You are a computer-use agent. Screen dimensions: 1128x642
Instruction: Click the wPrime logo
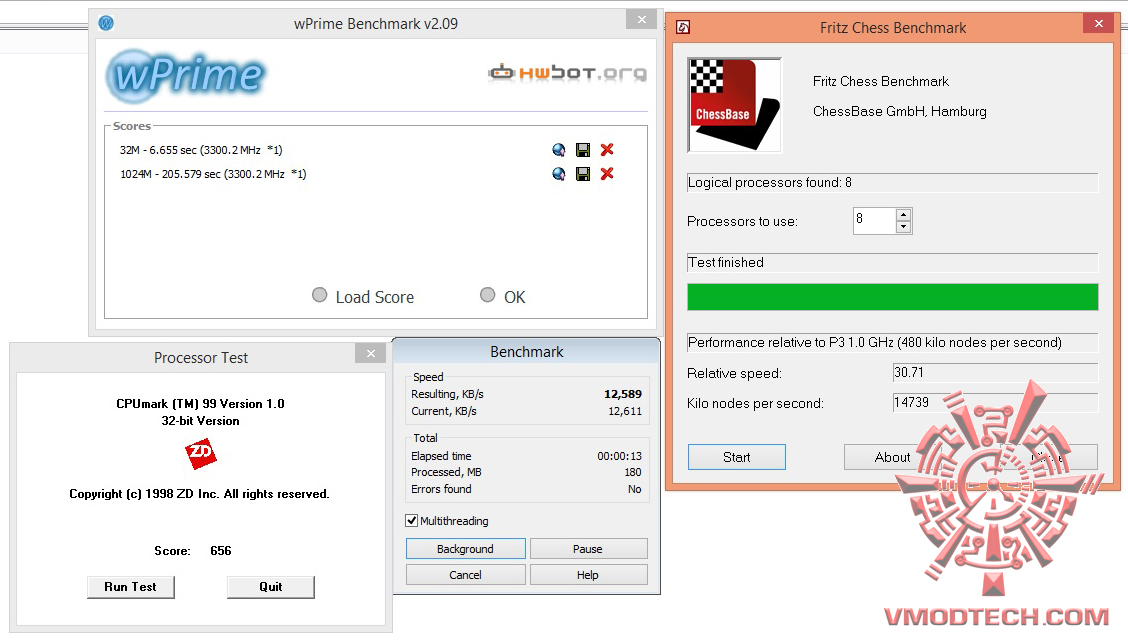(x=186, y=76)
